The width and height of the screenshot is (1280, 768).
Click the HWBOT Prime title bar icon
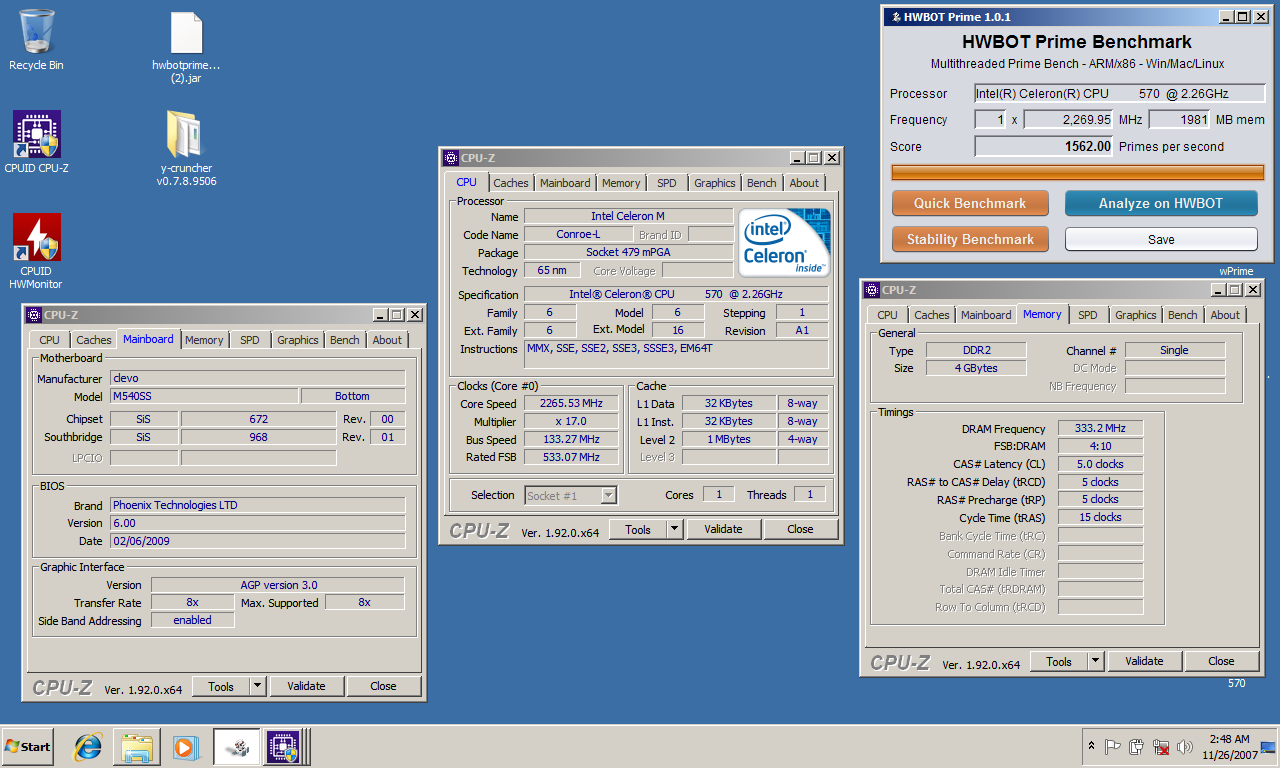pyautogui.click(x=895, y=17)
